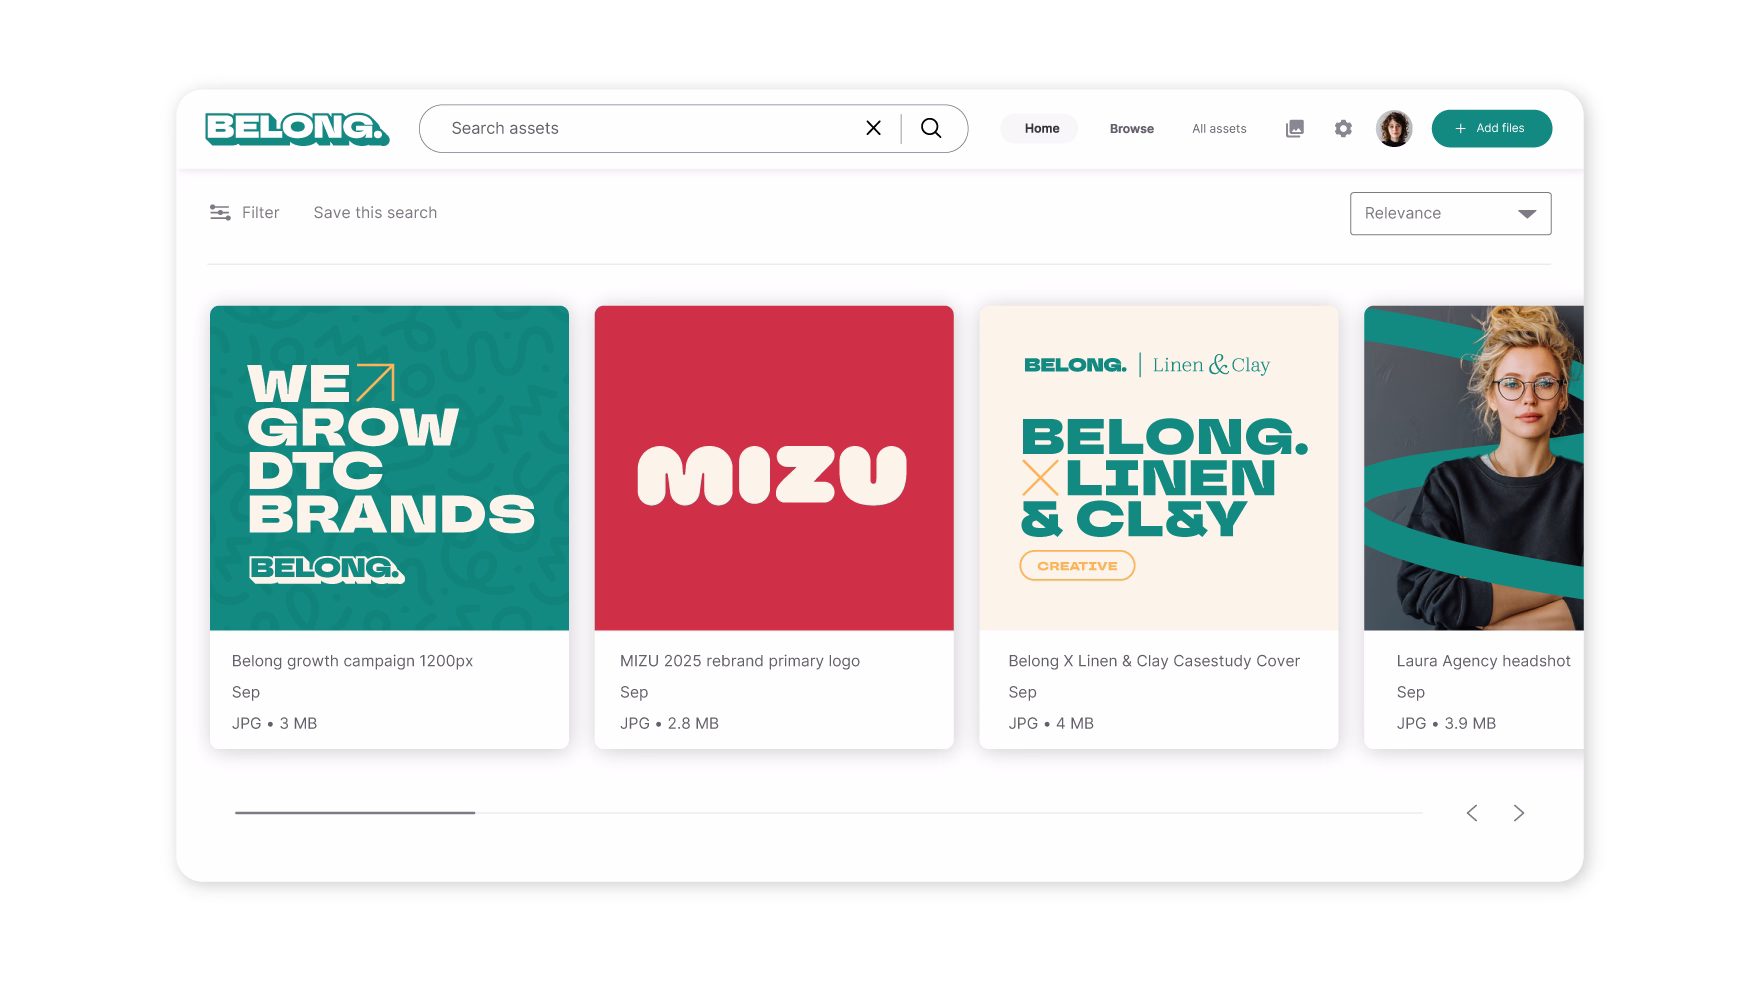Click the JPG • 2.8 MB file info
Screen dimensions: 1760x990
point(669,723)
